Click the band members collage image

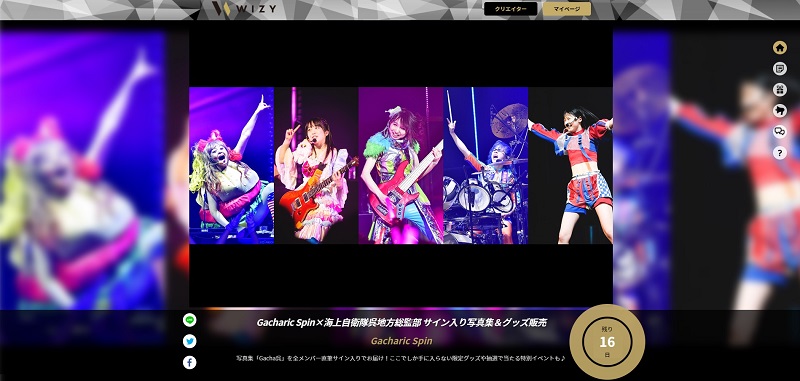pyautogui.click(x=401, y=165)
